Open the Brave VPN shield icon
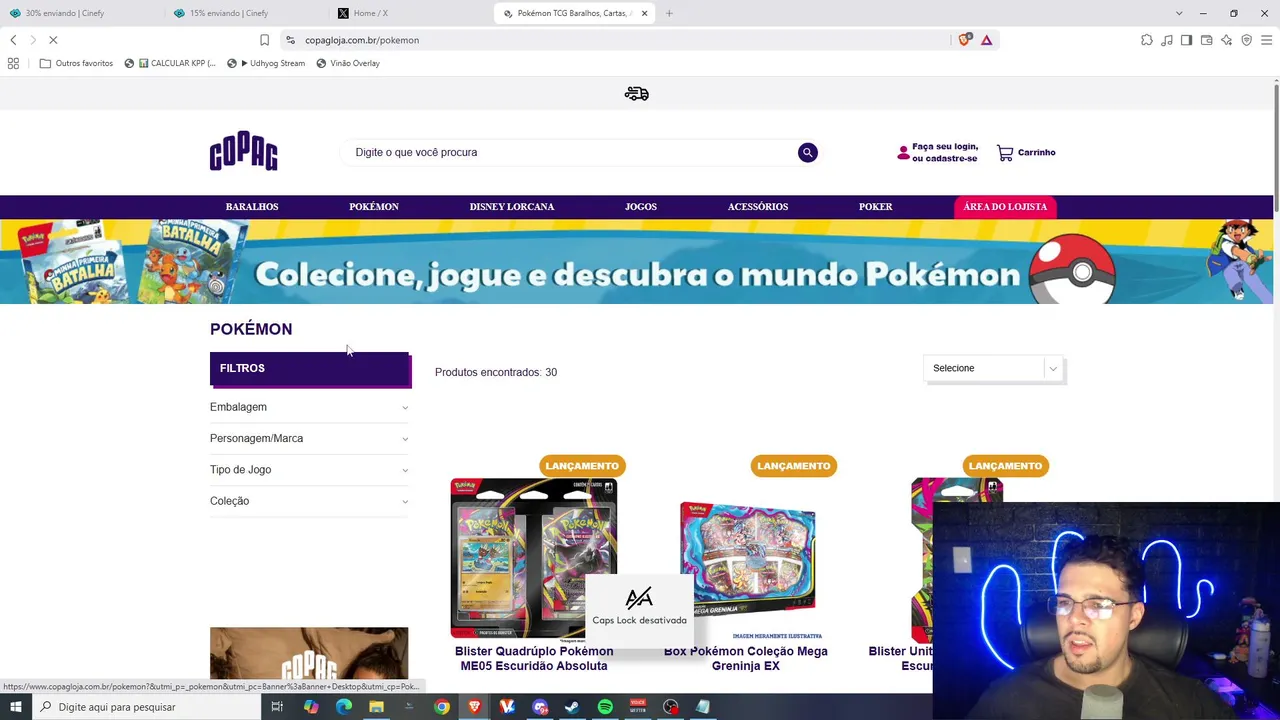Image resolution: width=1280 pixels, height=720 pixels. (1246, 40)
